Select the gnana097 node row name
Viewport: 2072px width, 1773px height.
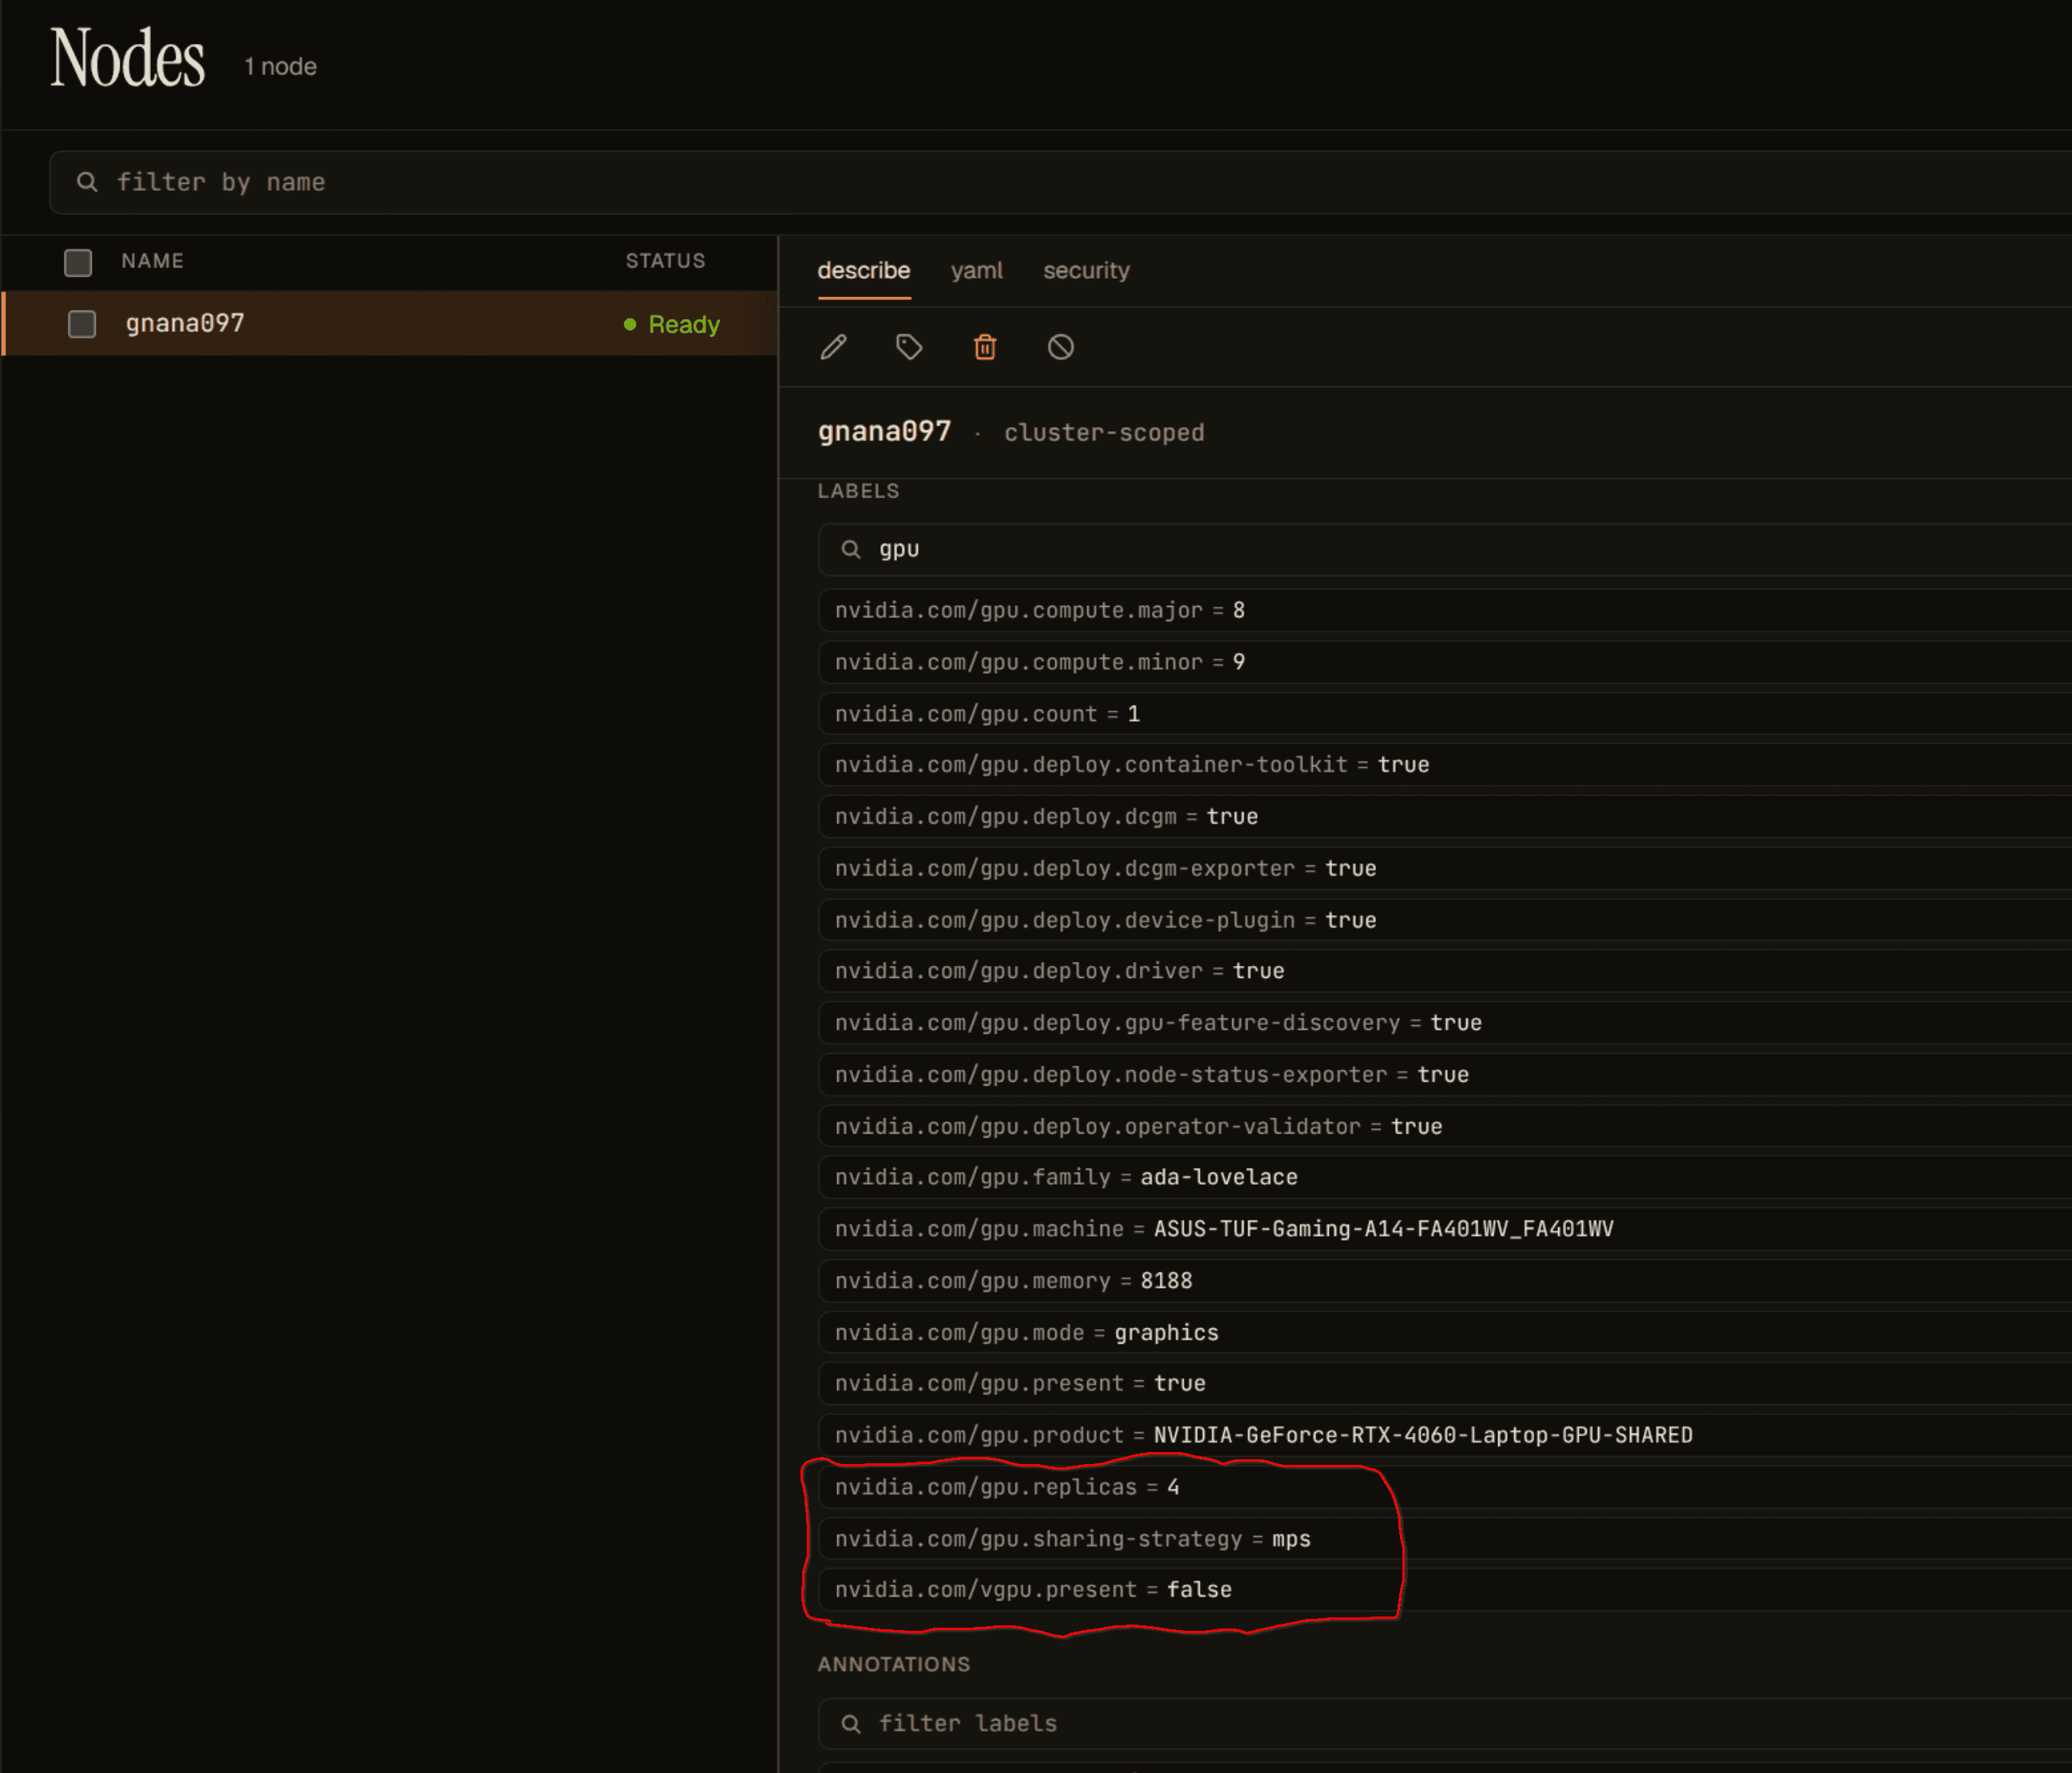pyautogui.click(x=185, y=323)
